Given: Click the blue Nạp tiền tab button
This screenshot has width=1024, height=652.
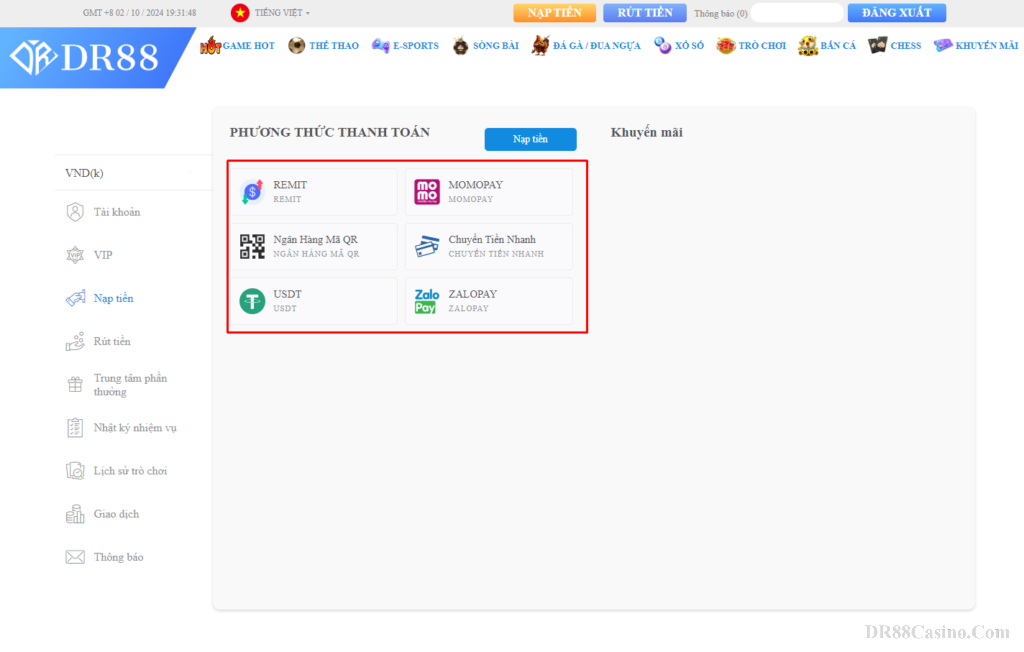Looking at the screenshot, I should point(530,139).
